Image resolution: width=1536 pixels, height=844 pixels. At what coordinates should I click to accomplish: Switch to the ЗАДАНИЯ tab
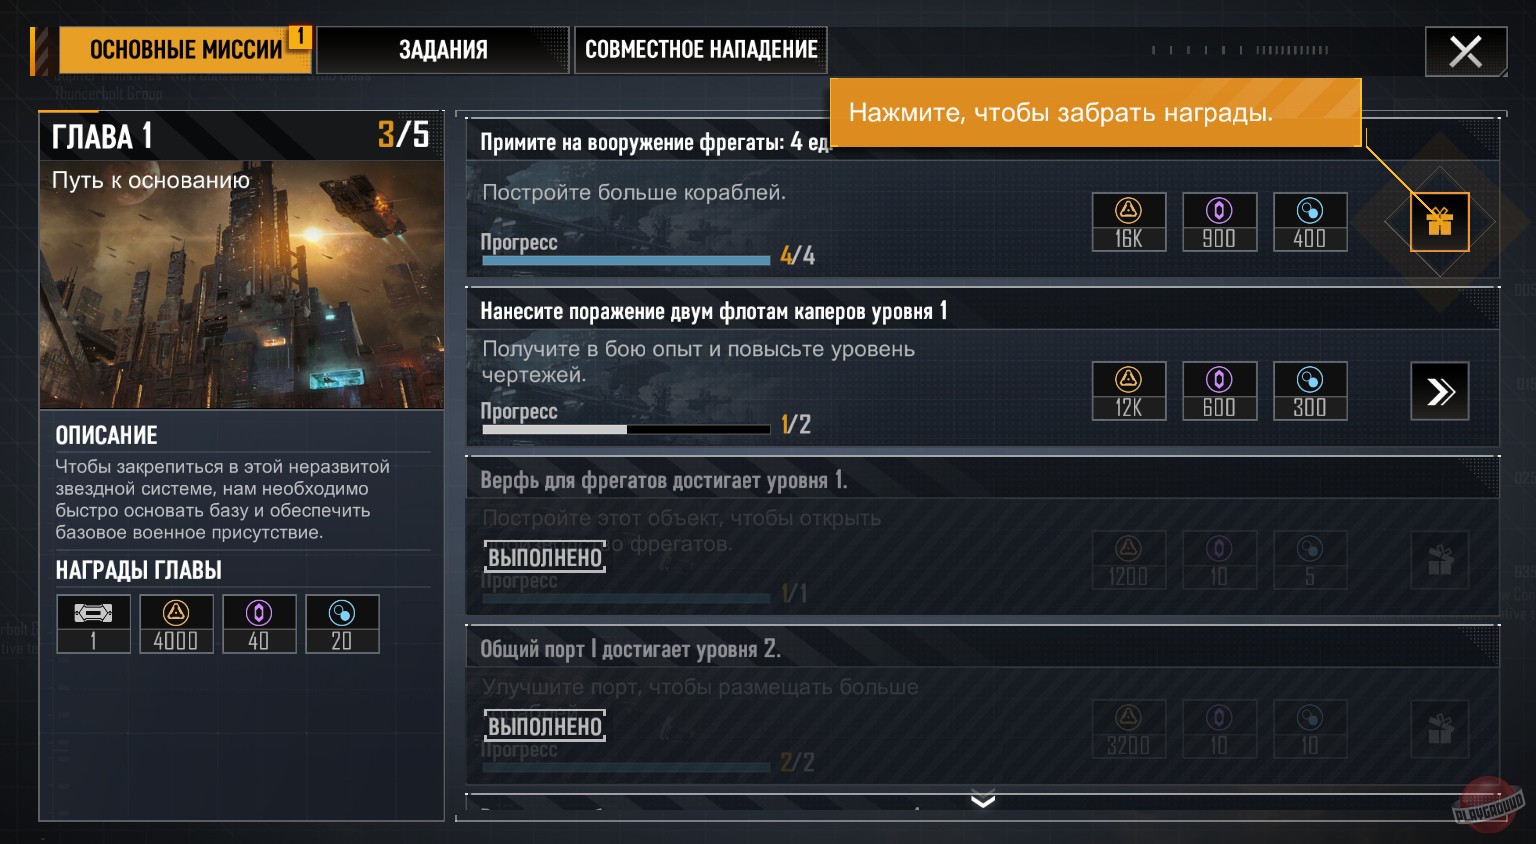pyautogui.click(x=443, y=50)
